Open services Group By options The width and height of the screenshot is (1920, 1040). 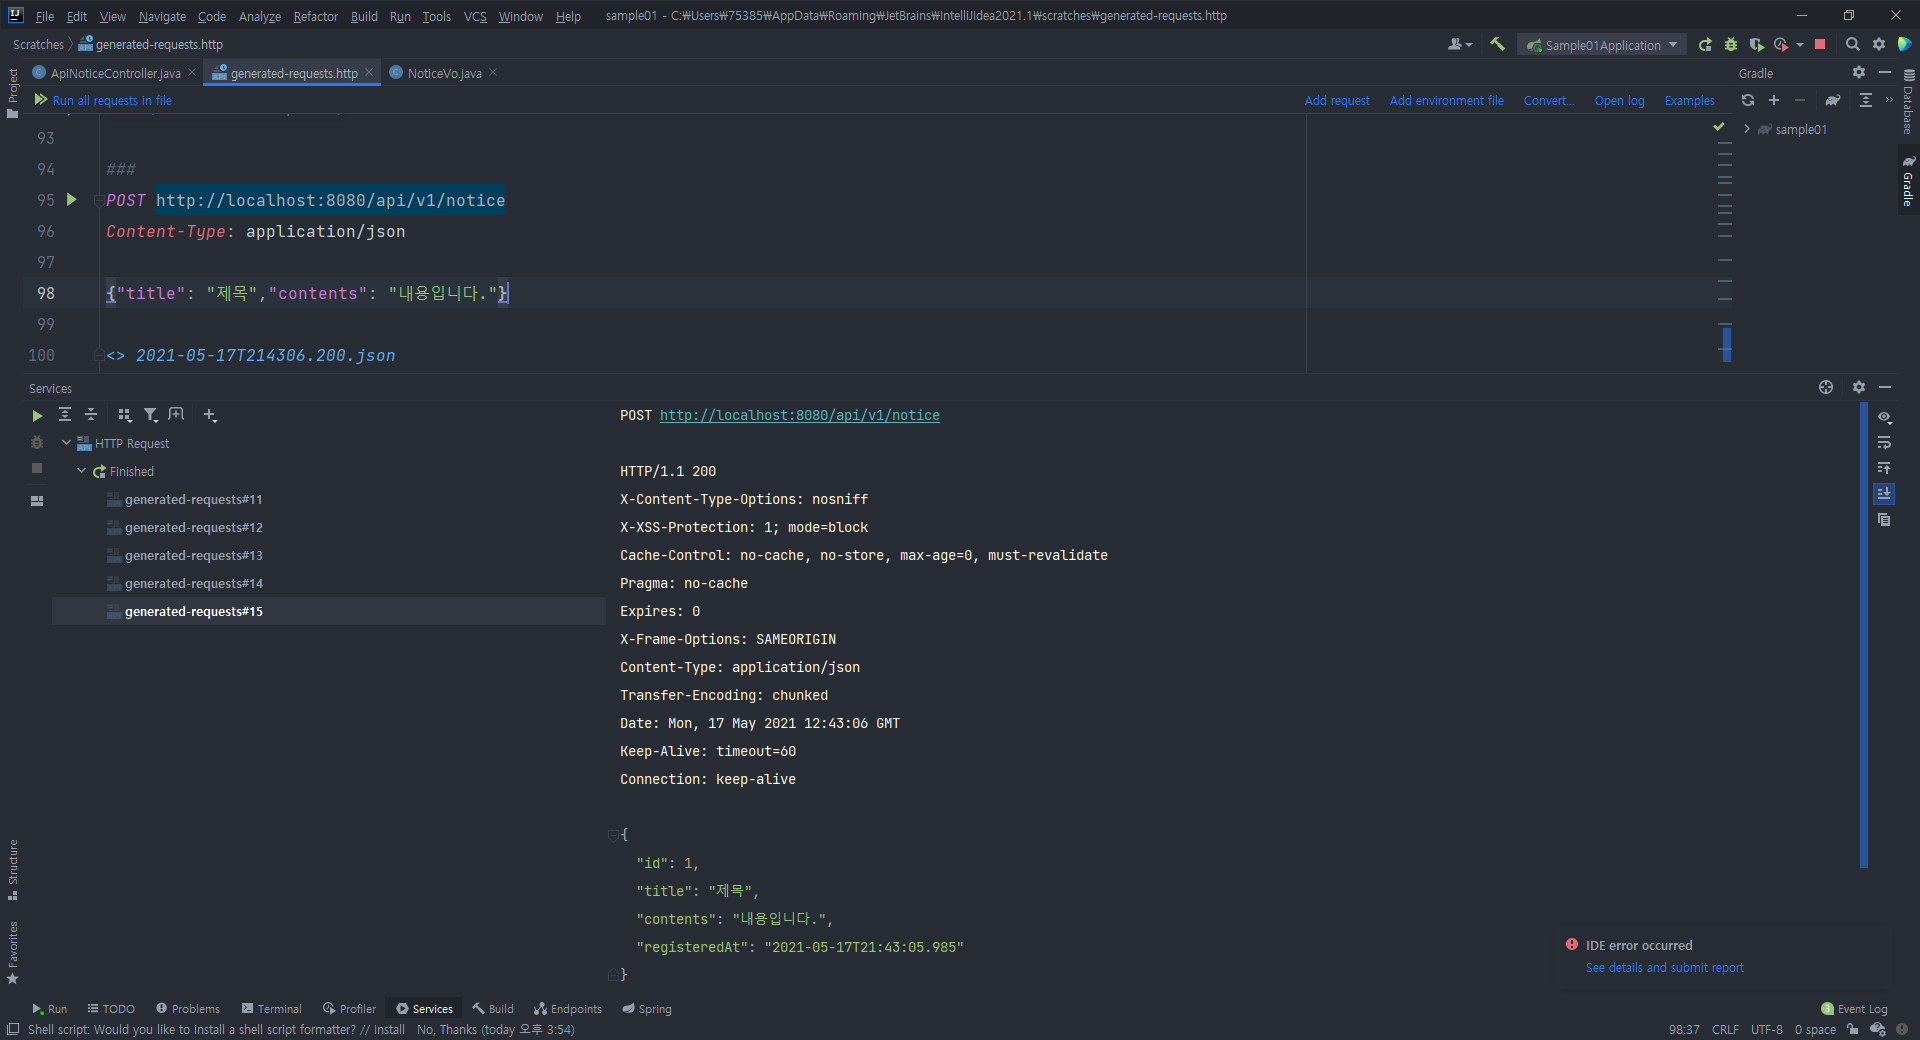tap(125, 415)
